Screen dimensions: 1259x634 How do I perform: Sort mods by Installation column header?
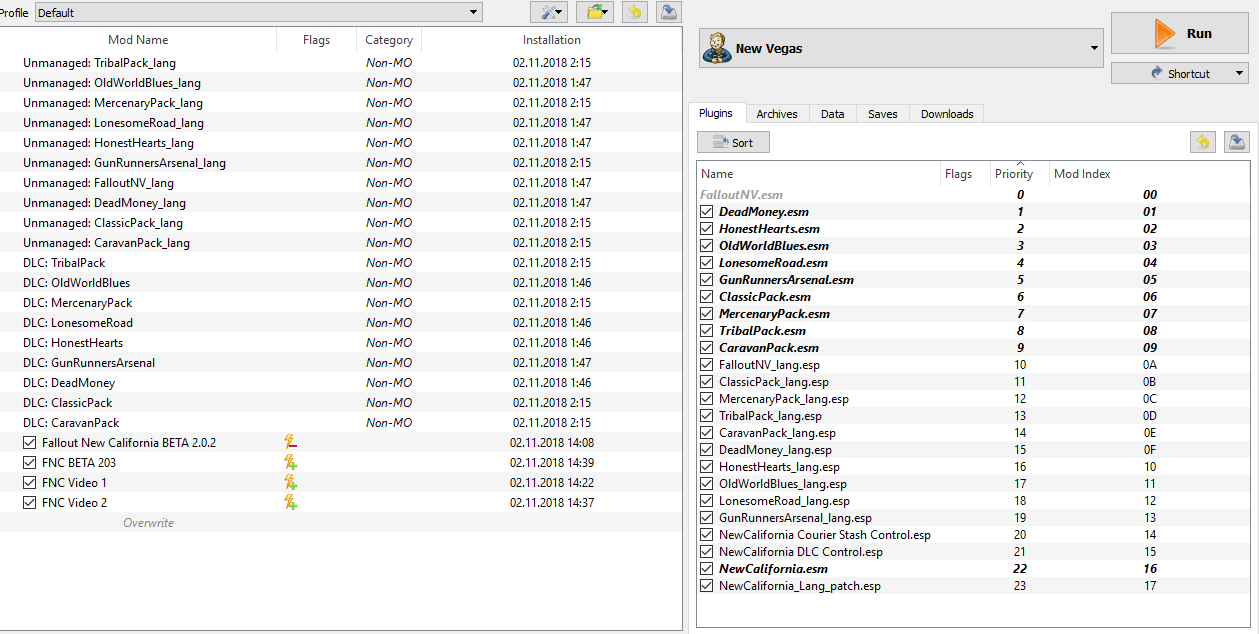pos(552,40)
